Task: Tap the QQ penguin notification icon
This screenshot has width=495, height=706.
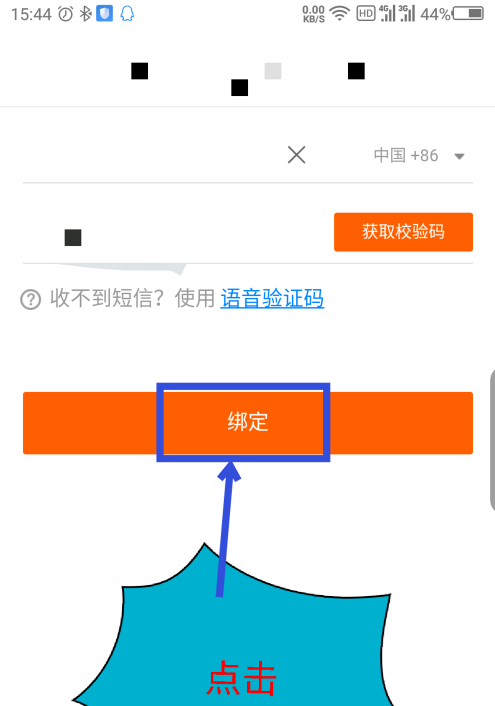Action: pos(127,14)
